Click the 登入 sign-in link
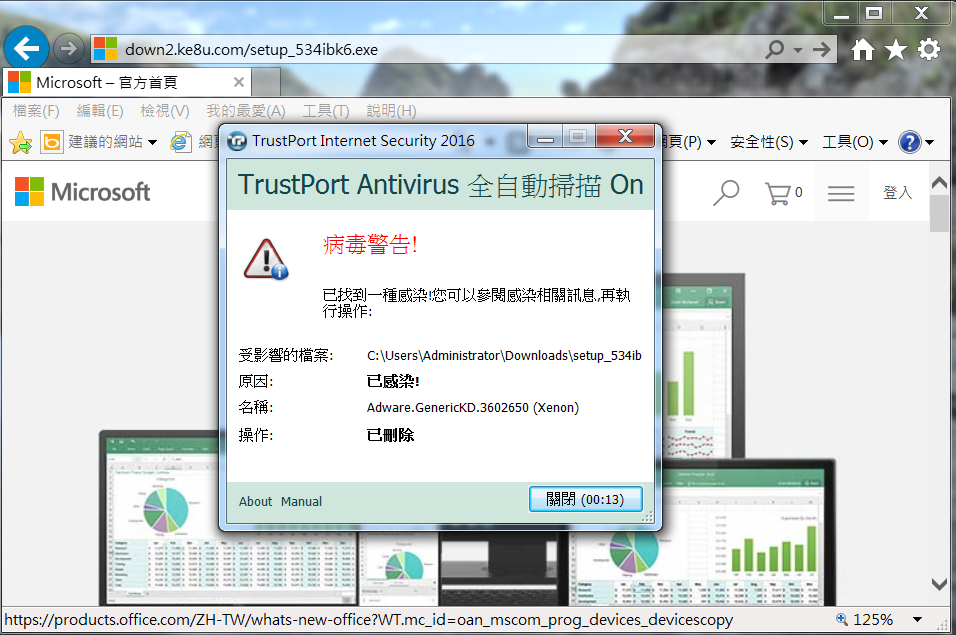Image resolution: width=956 pixels, height=635 pixels. [x=897, y=193]
